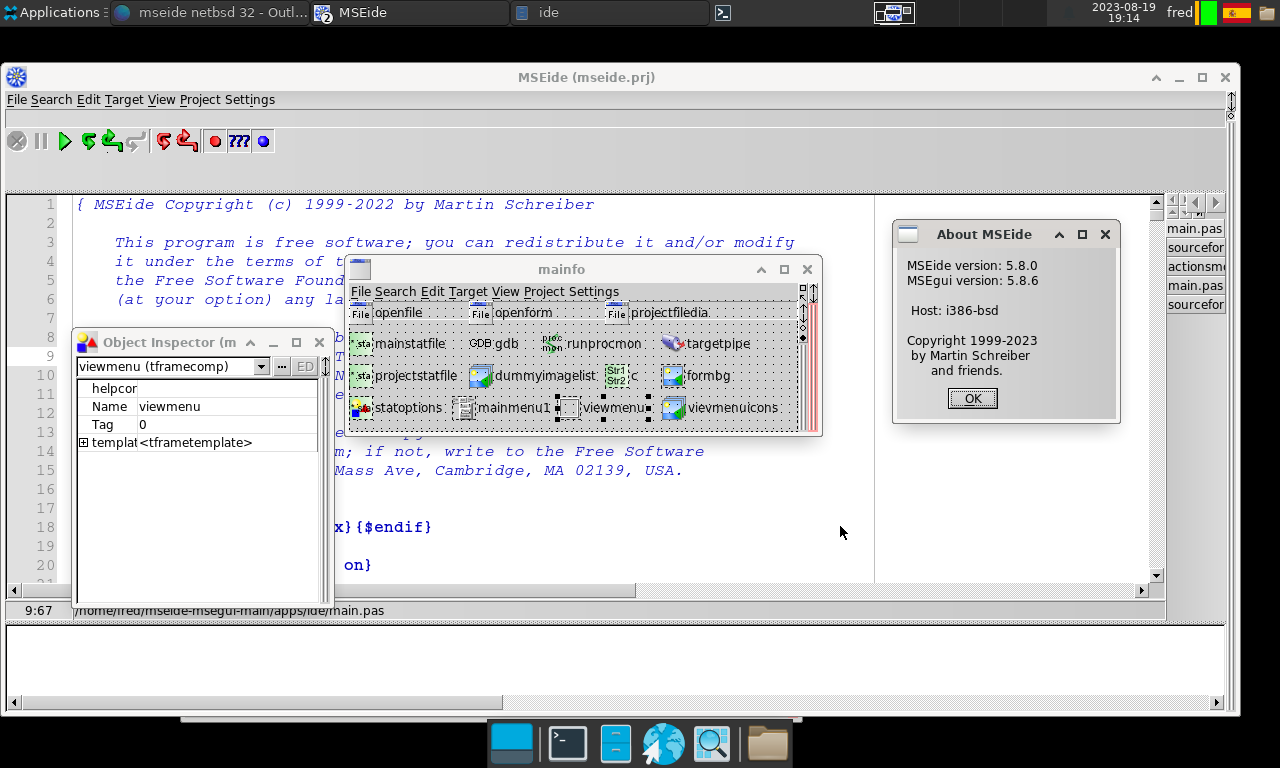Image resolution: width=1280 pixels, height=768 pixels.
Task: Click the ellipsis button next to the component selector
Action: pyautogui.click(x=281, y=366)
